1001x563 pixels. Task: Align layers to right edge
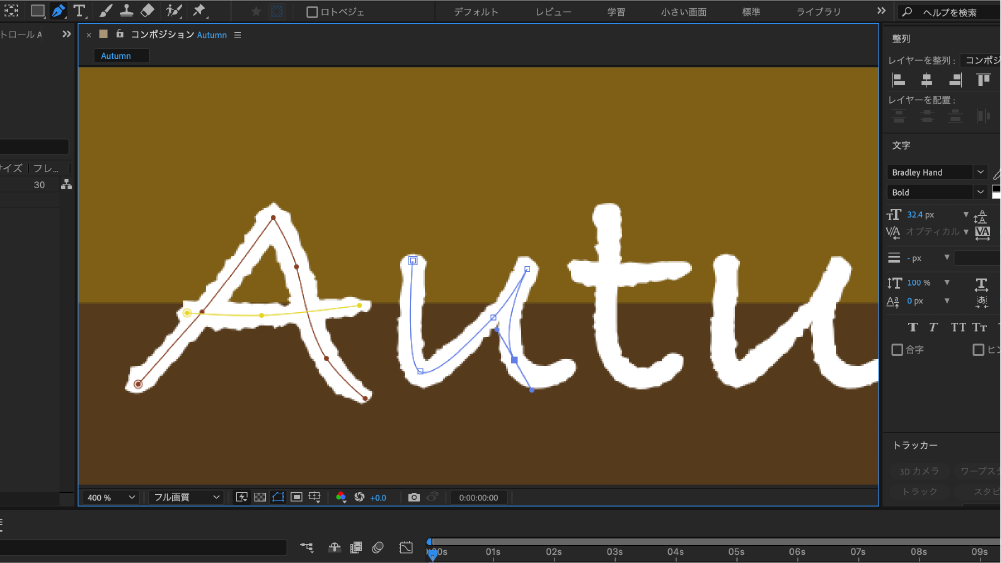(x=955, y=80)
